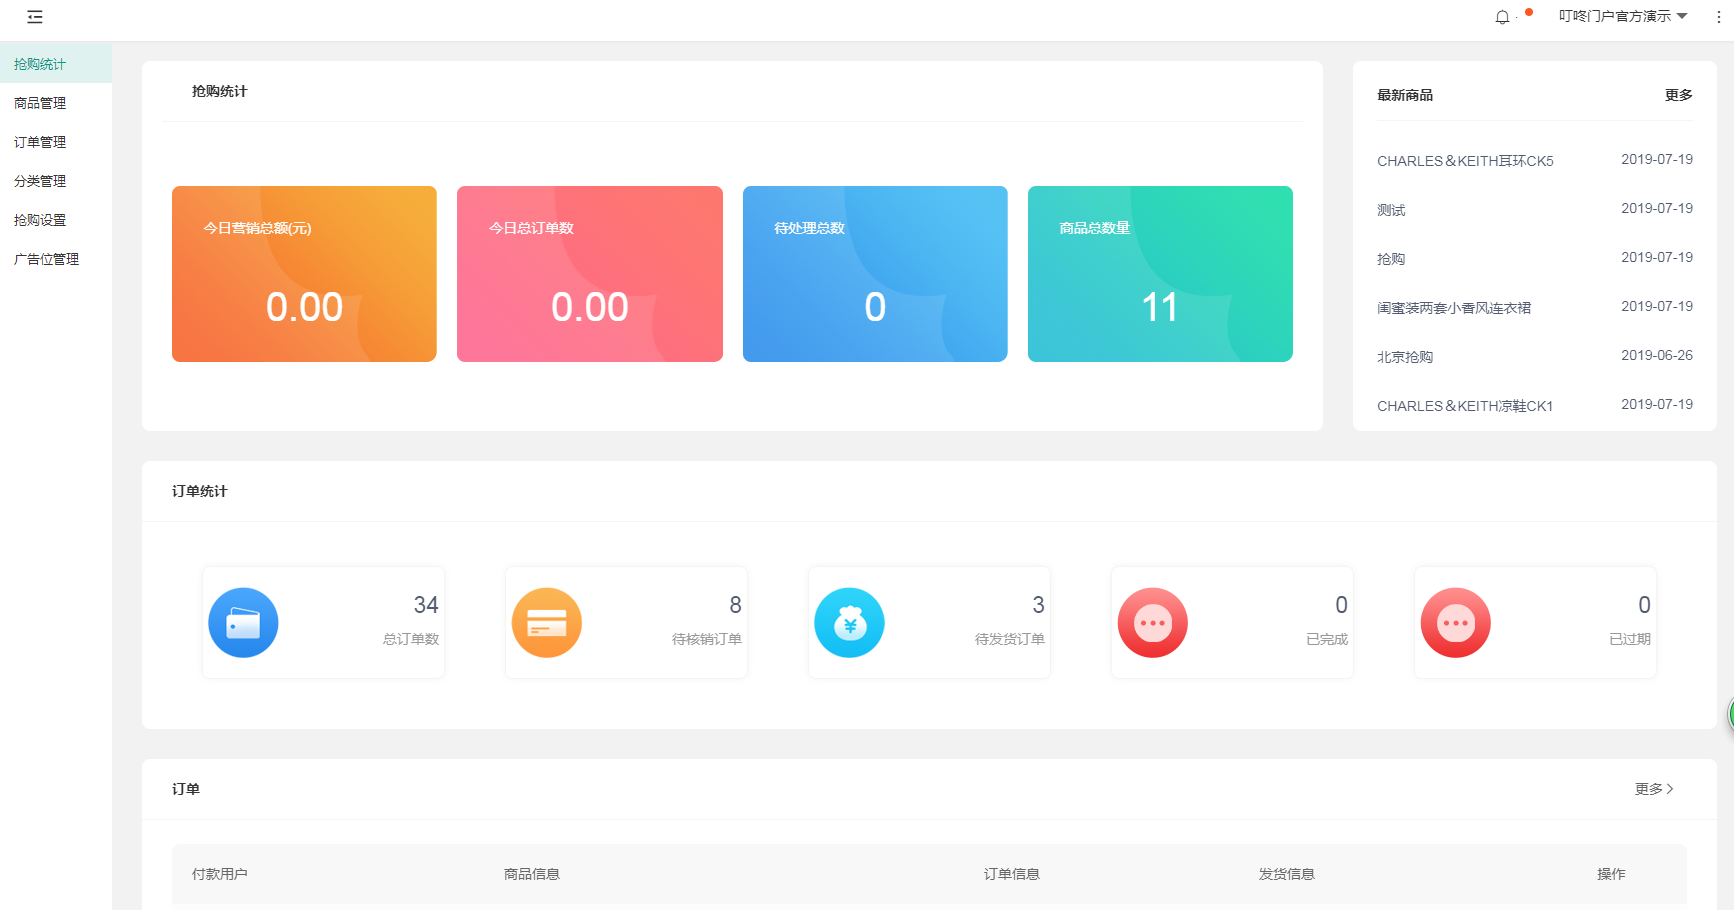
Task: Click the 已完成 label
Action: (x=1327, y=639)
